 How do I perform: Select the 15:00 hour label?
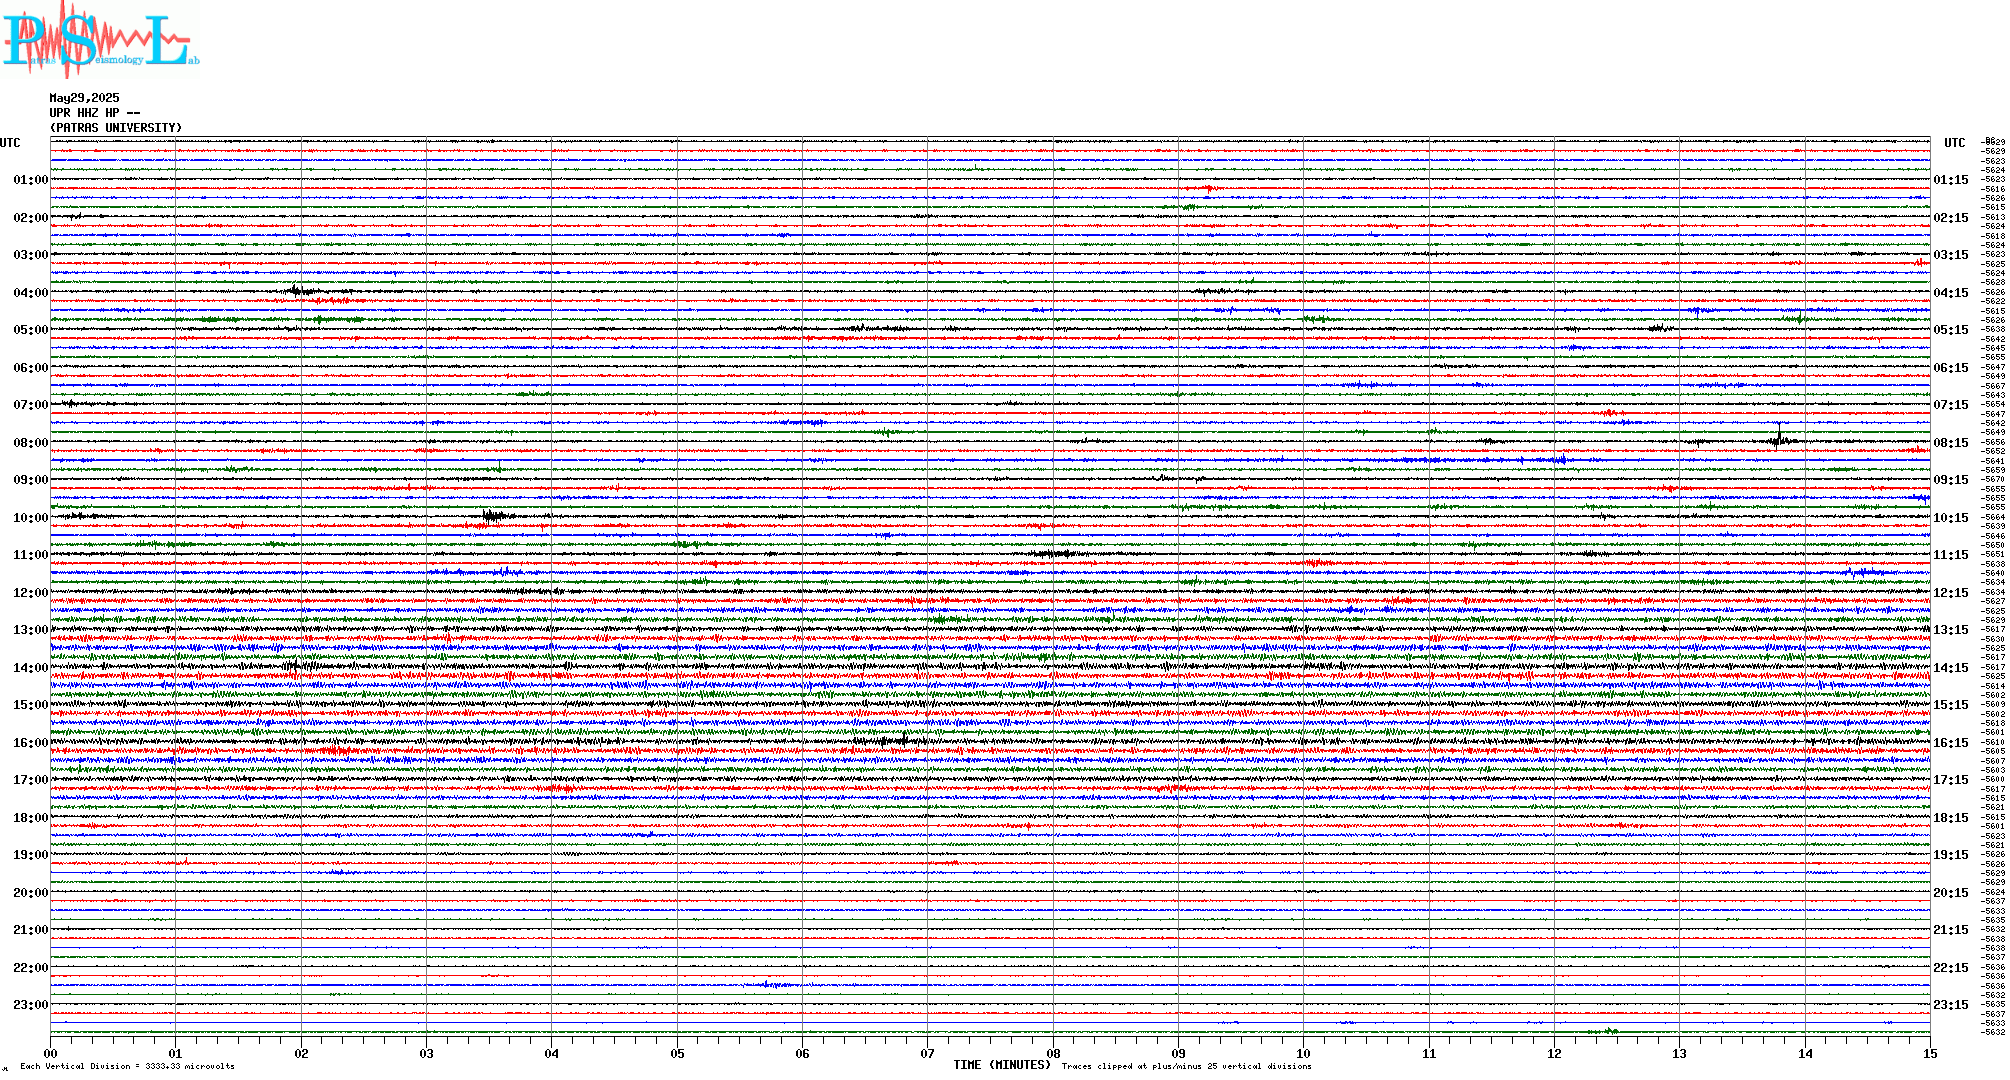pos(31,705)
